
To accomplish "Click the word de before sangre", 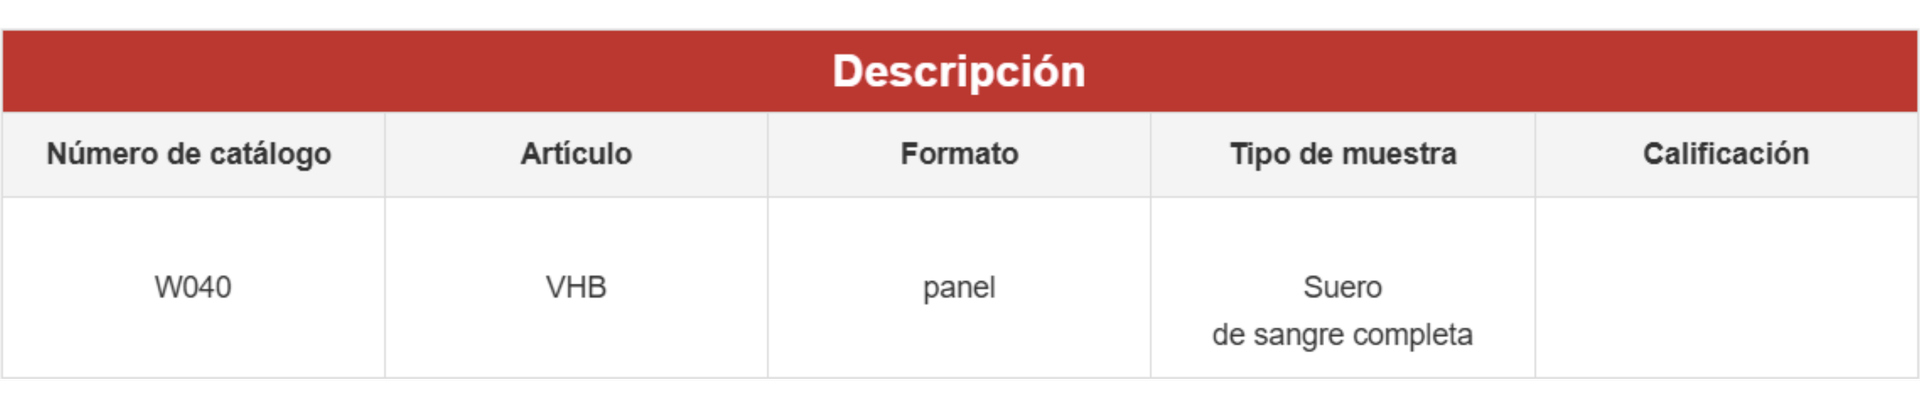I will click(1229, 335).
